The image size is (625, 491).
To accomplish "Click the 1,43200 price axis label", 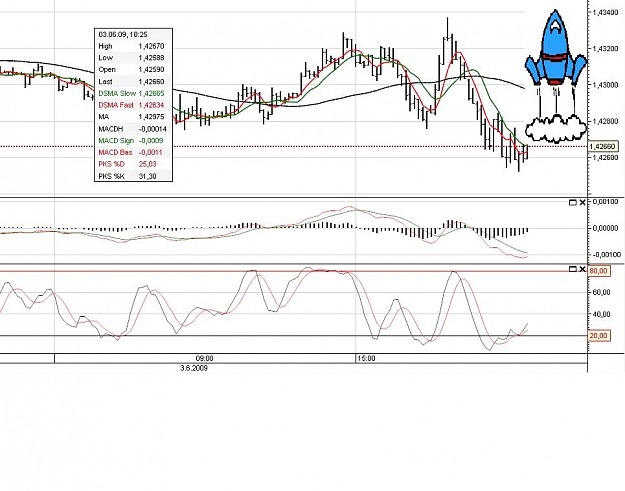I will (x=606, y=49).
